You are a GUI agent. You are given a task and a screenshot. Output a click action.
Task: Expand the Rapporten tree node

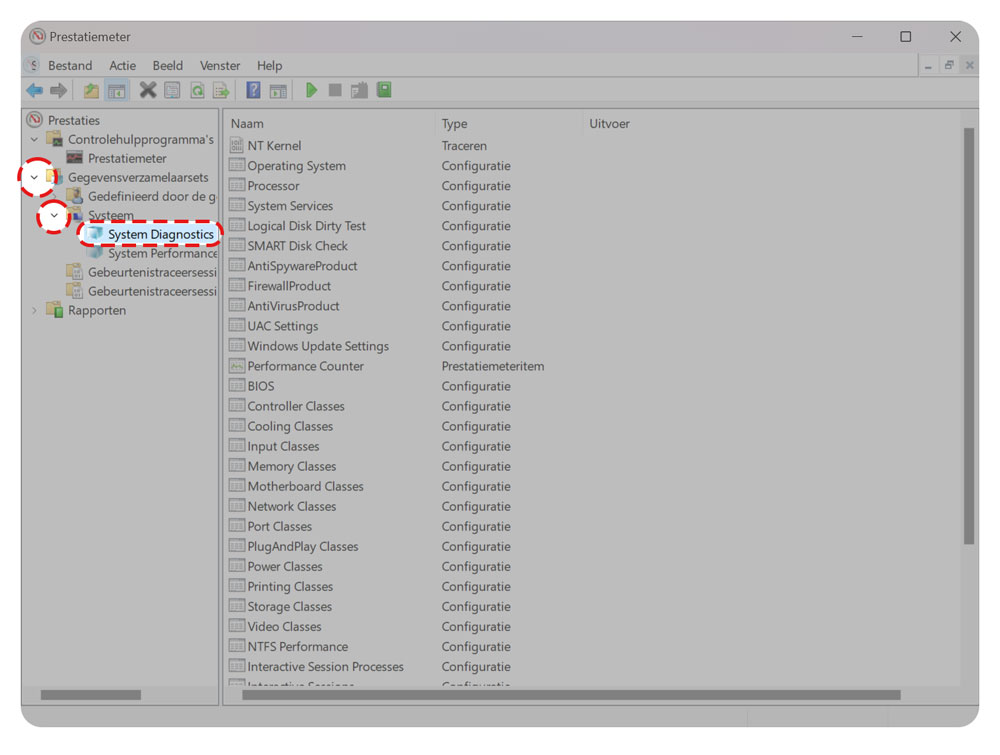pyautogui.click(x=35, y=311)
